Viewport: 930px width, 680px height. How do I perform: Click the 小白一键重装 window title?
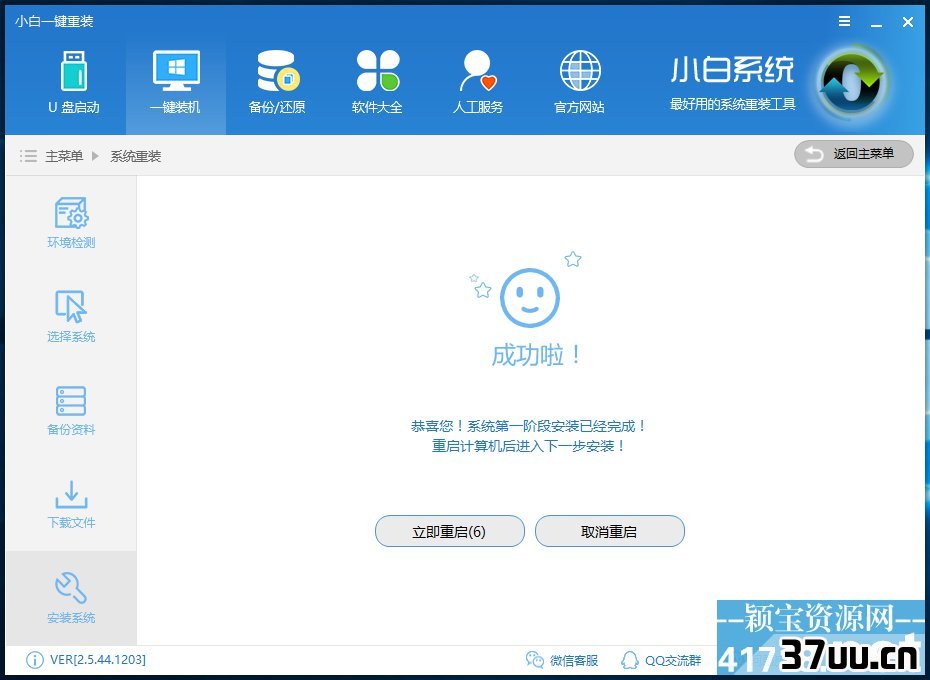click(55, 21)
